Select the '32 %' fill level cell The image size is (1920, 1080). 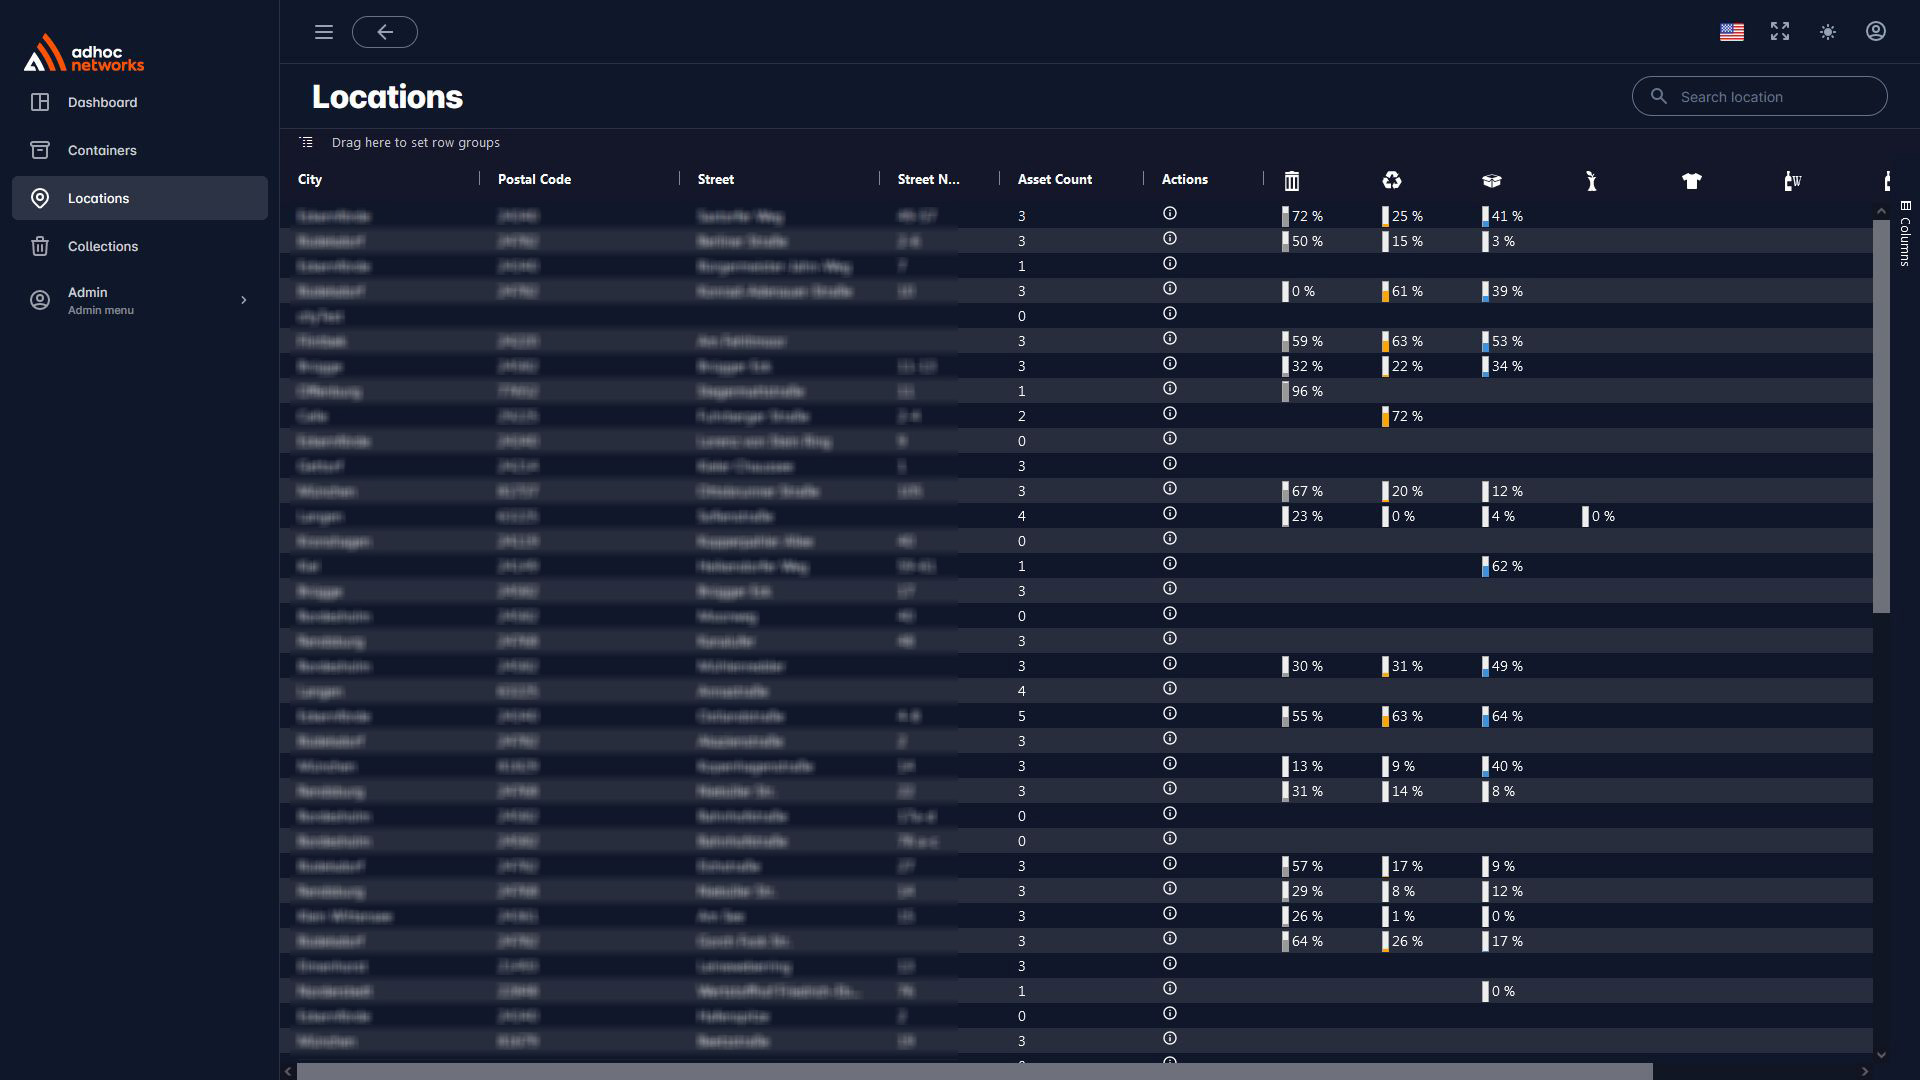point(1303,366)
